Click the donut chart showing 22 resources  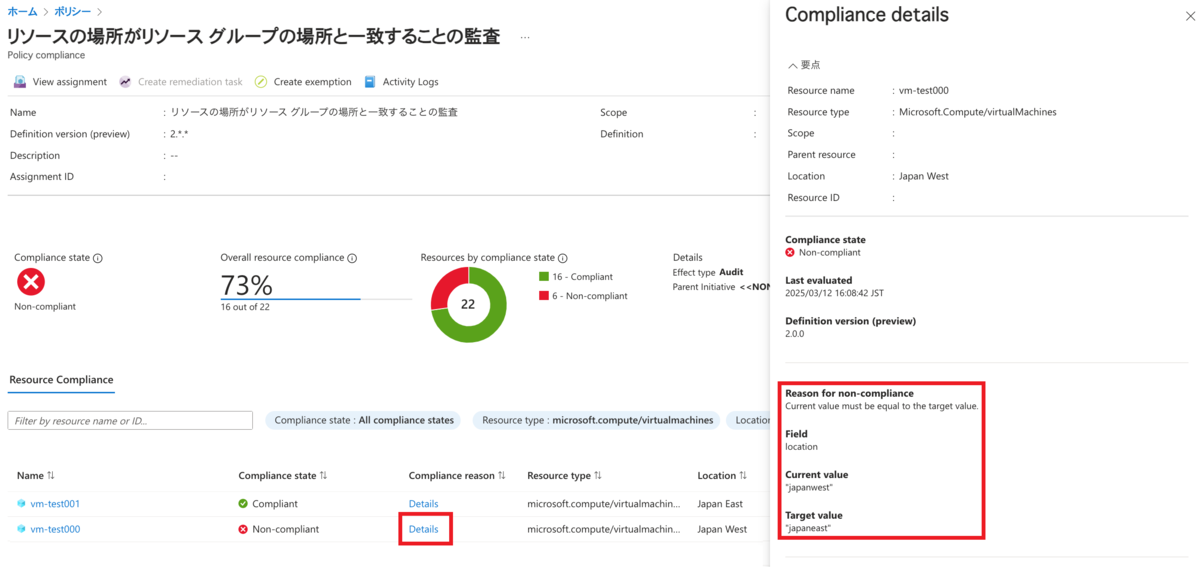(468, 305)
